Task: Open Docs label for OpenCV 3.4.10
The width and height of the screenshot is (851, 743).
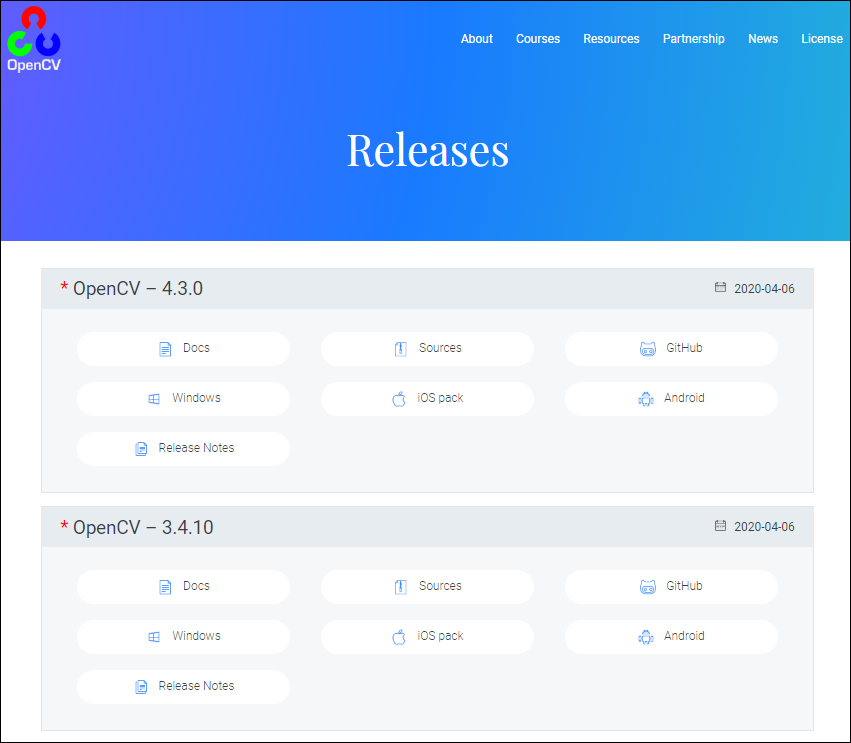Action: [x=196, y=586]
